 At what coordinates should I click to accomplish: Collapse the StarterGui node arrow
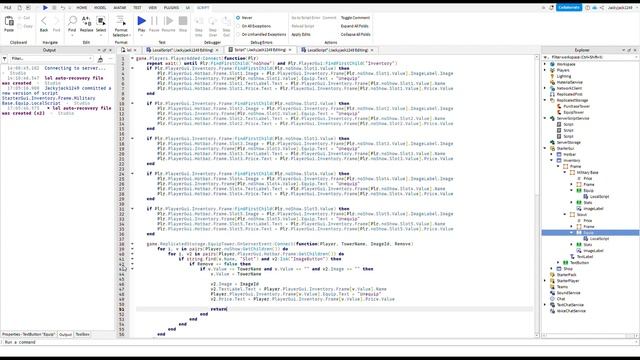pos(545,148)
